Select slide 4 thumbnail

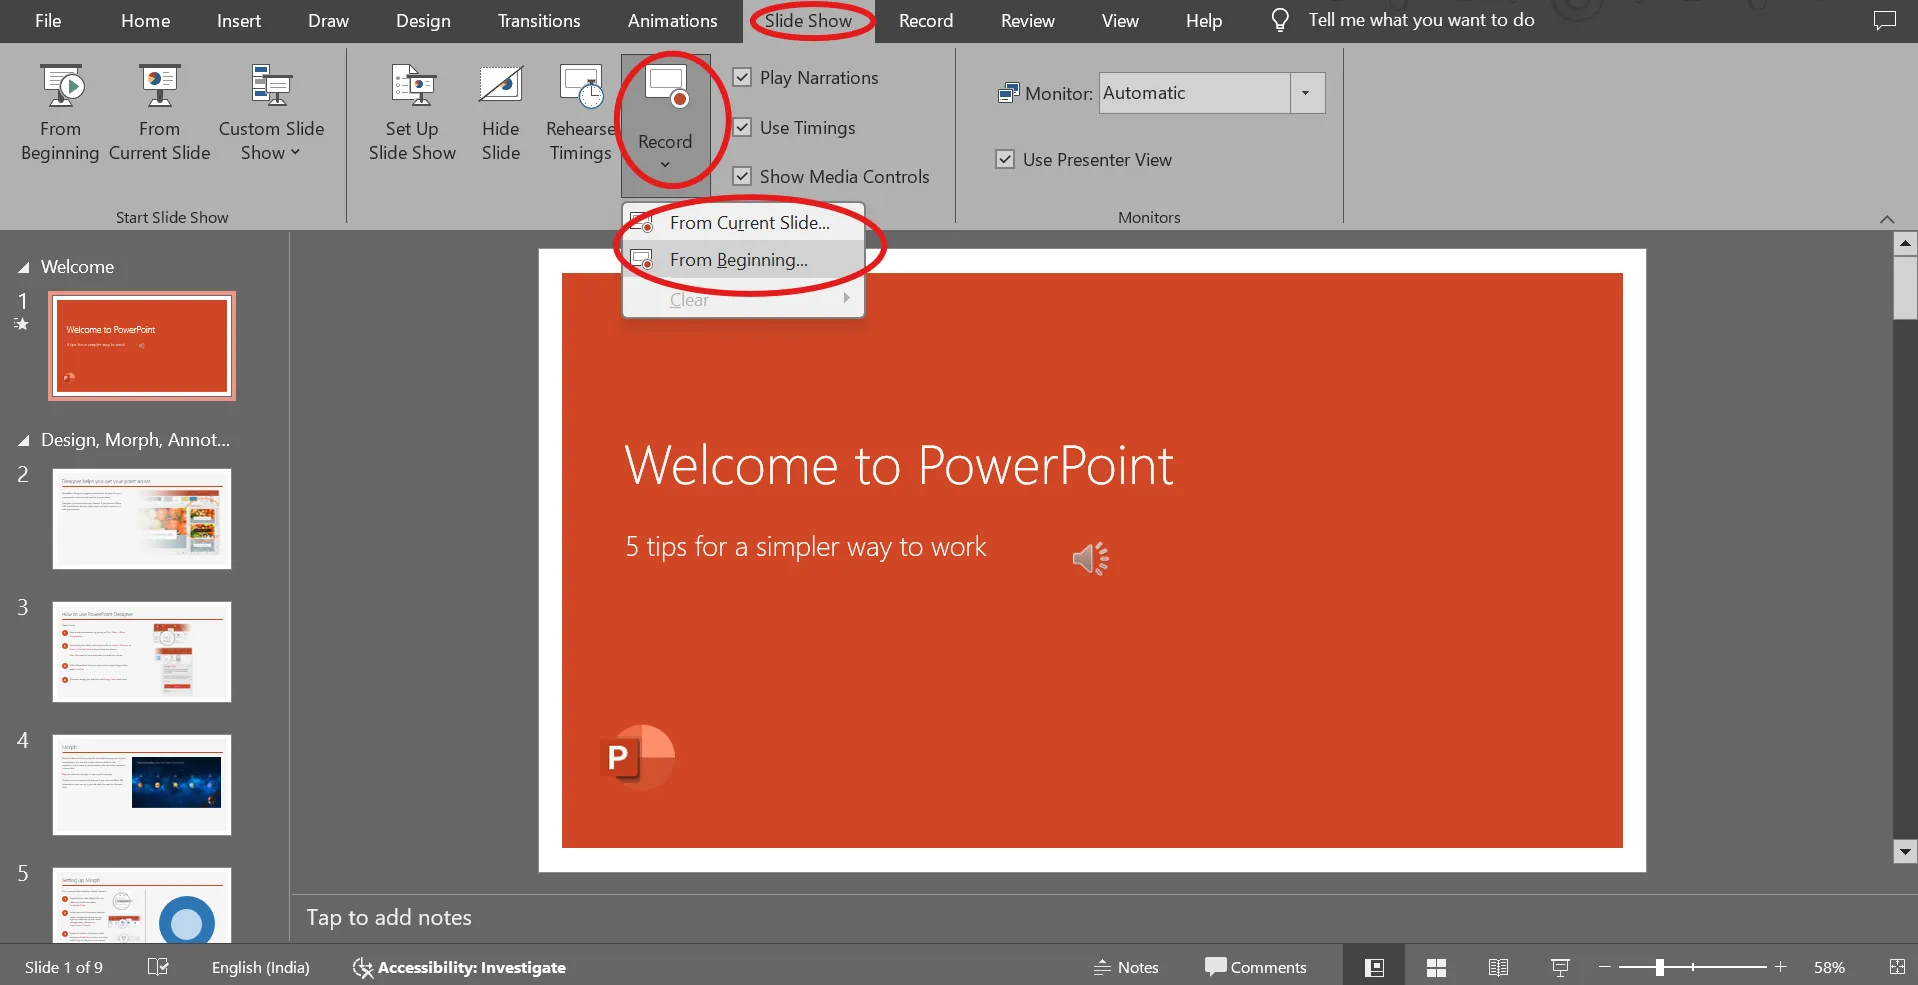pos(142,785)
